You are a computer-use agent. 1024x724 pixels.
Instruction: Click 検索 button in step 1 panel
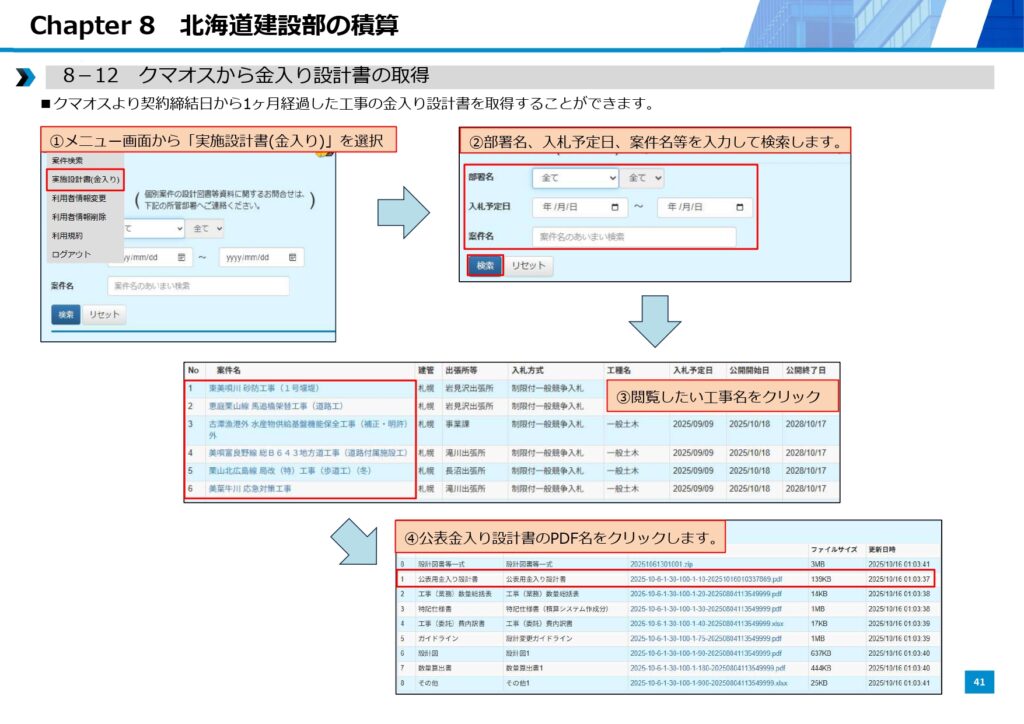coord(65,314)
